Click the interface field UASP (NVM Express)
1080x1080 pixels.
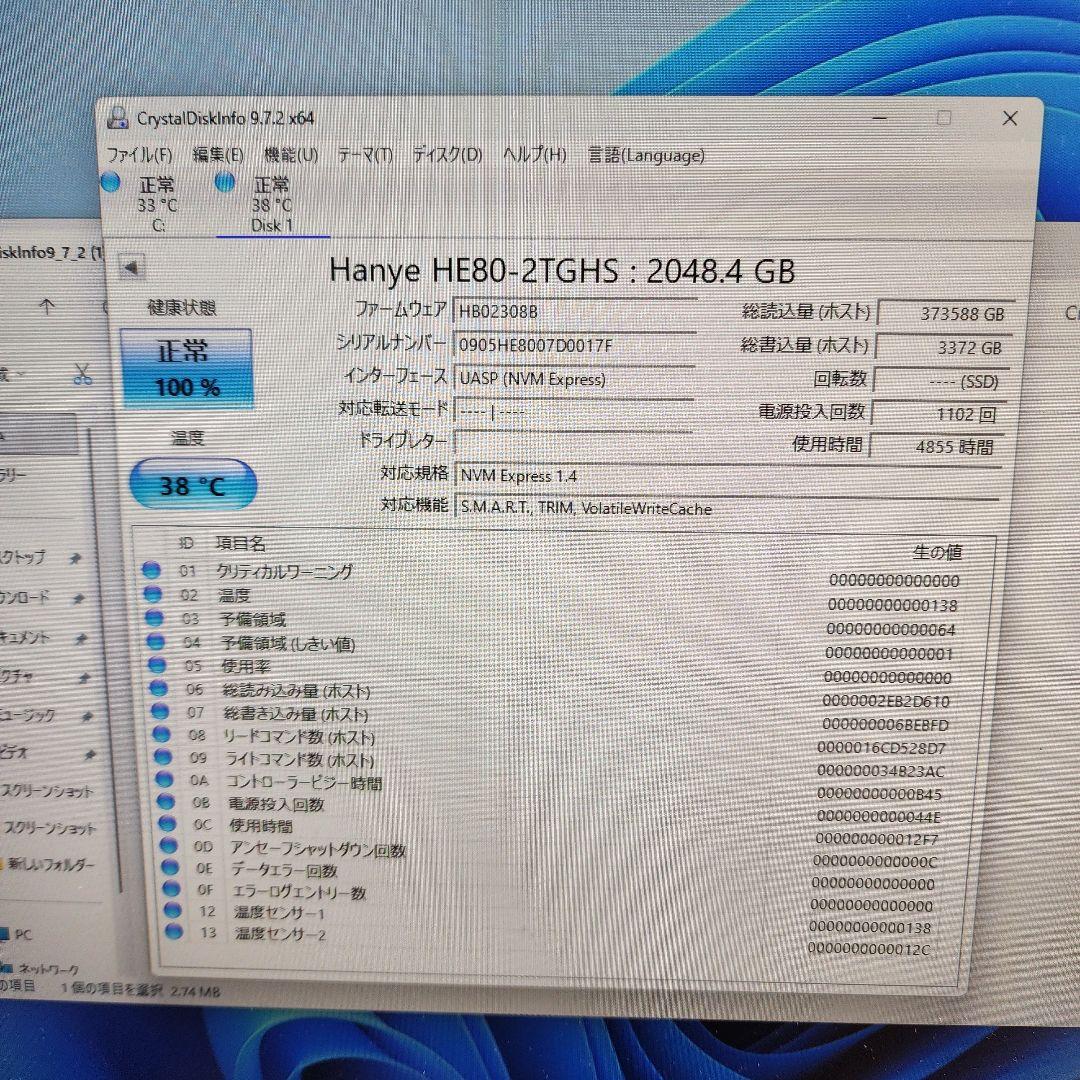click(x=574, y=379)
